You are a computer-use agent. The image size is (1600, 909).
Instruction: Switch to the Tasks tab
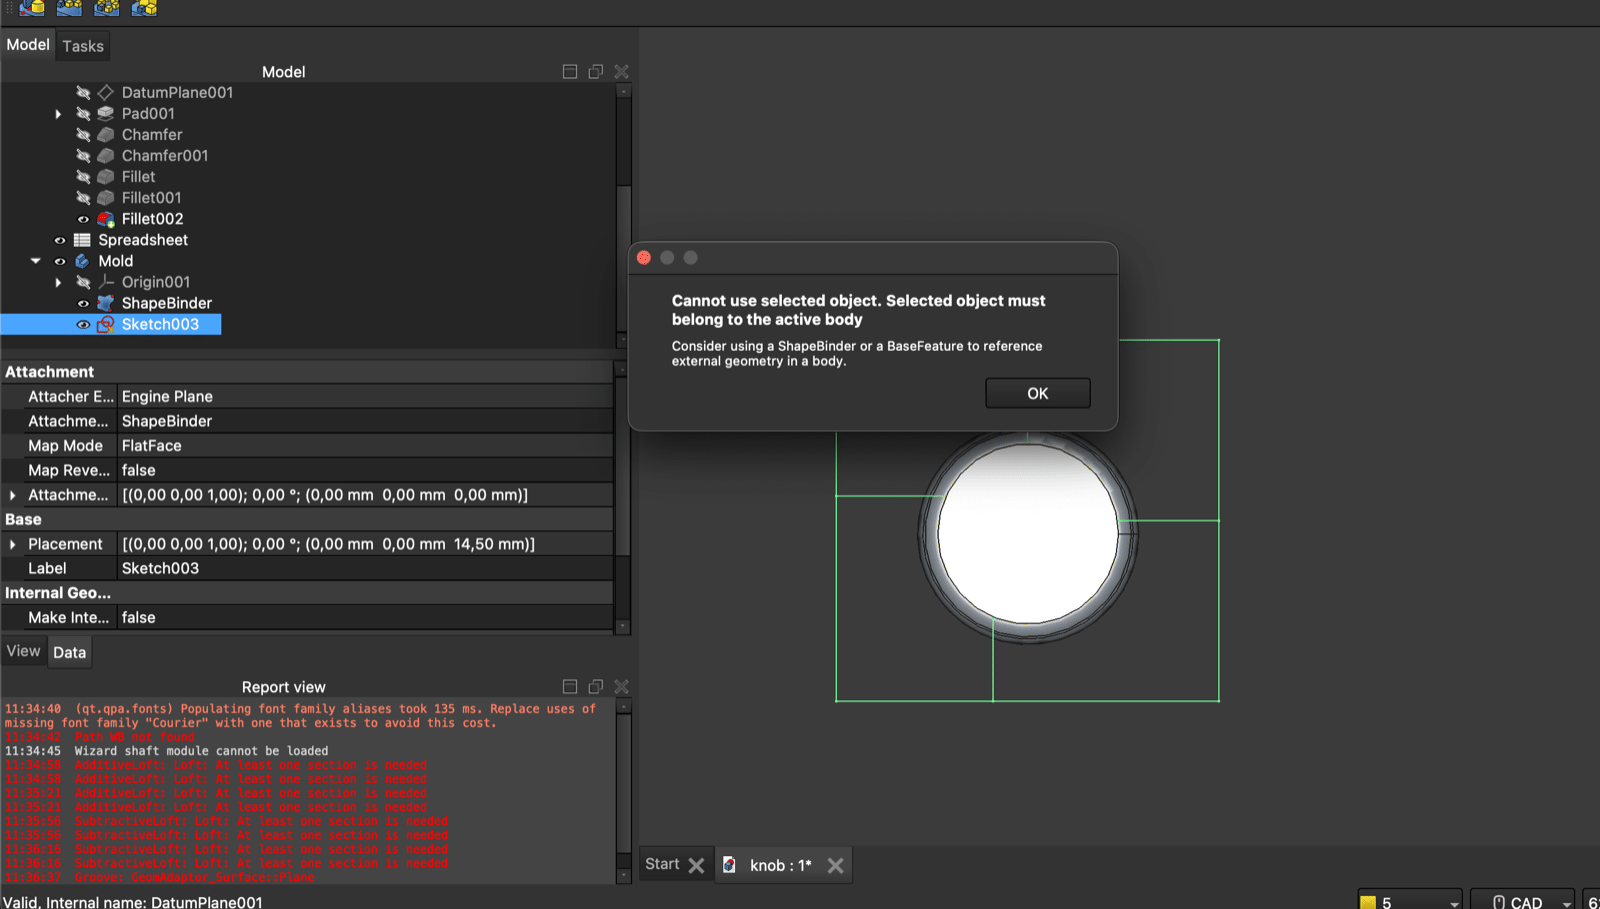83,46
